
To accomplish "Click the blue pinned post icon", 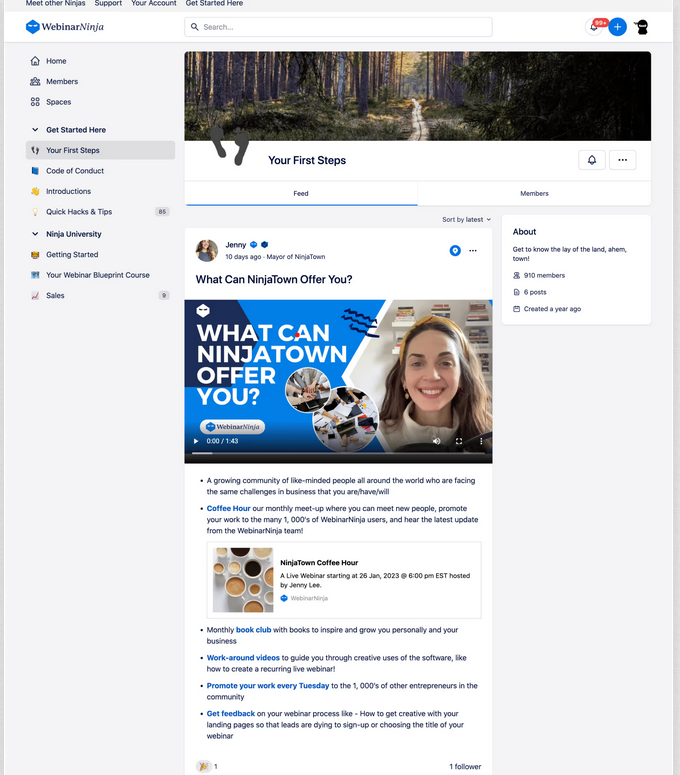I will [455, 251].
